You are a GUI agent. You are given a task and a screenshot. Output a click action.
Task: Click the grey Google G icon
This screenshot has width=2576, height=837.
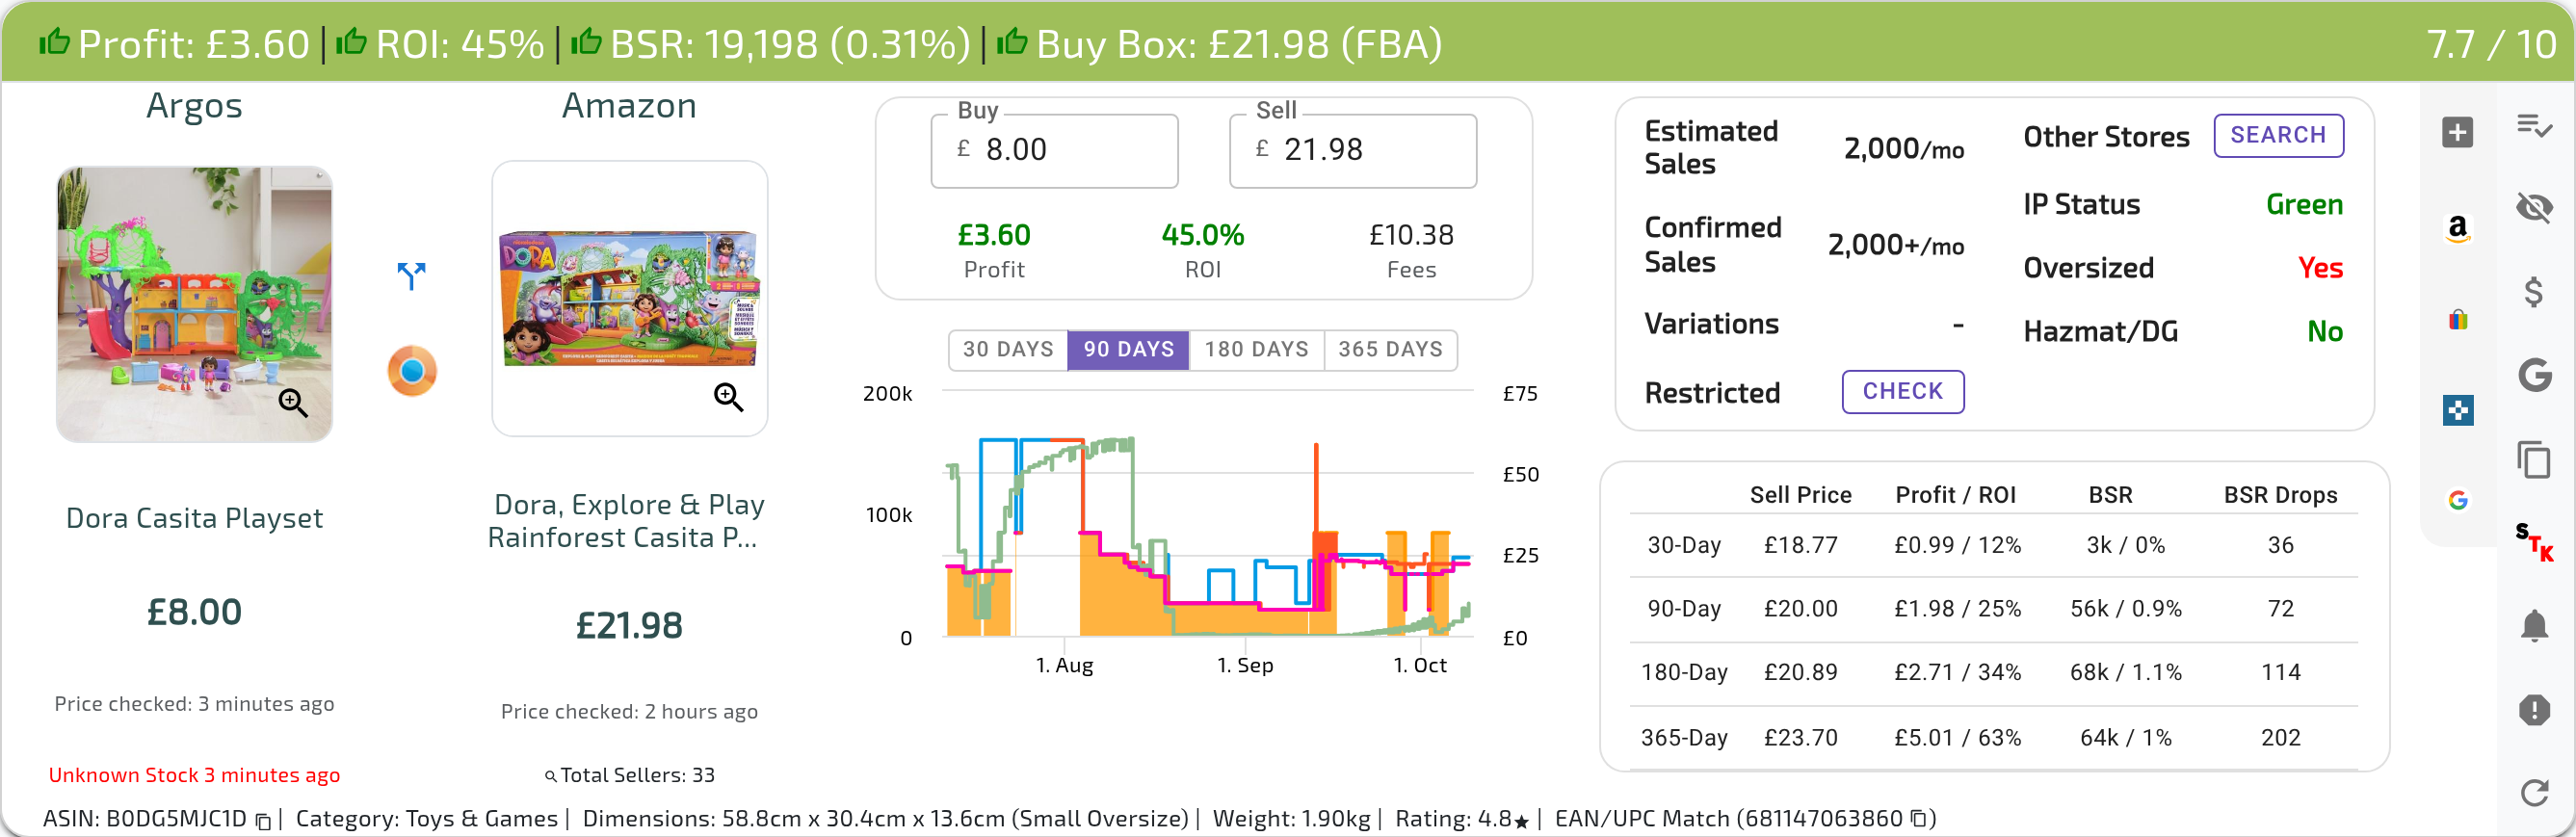(x=2534, y=375)
